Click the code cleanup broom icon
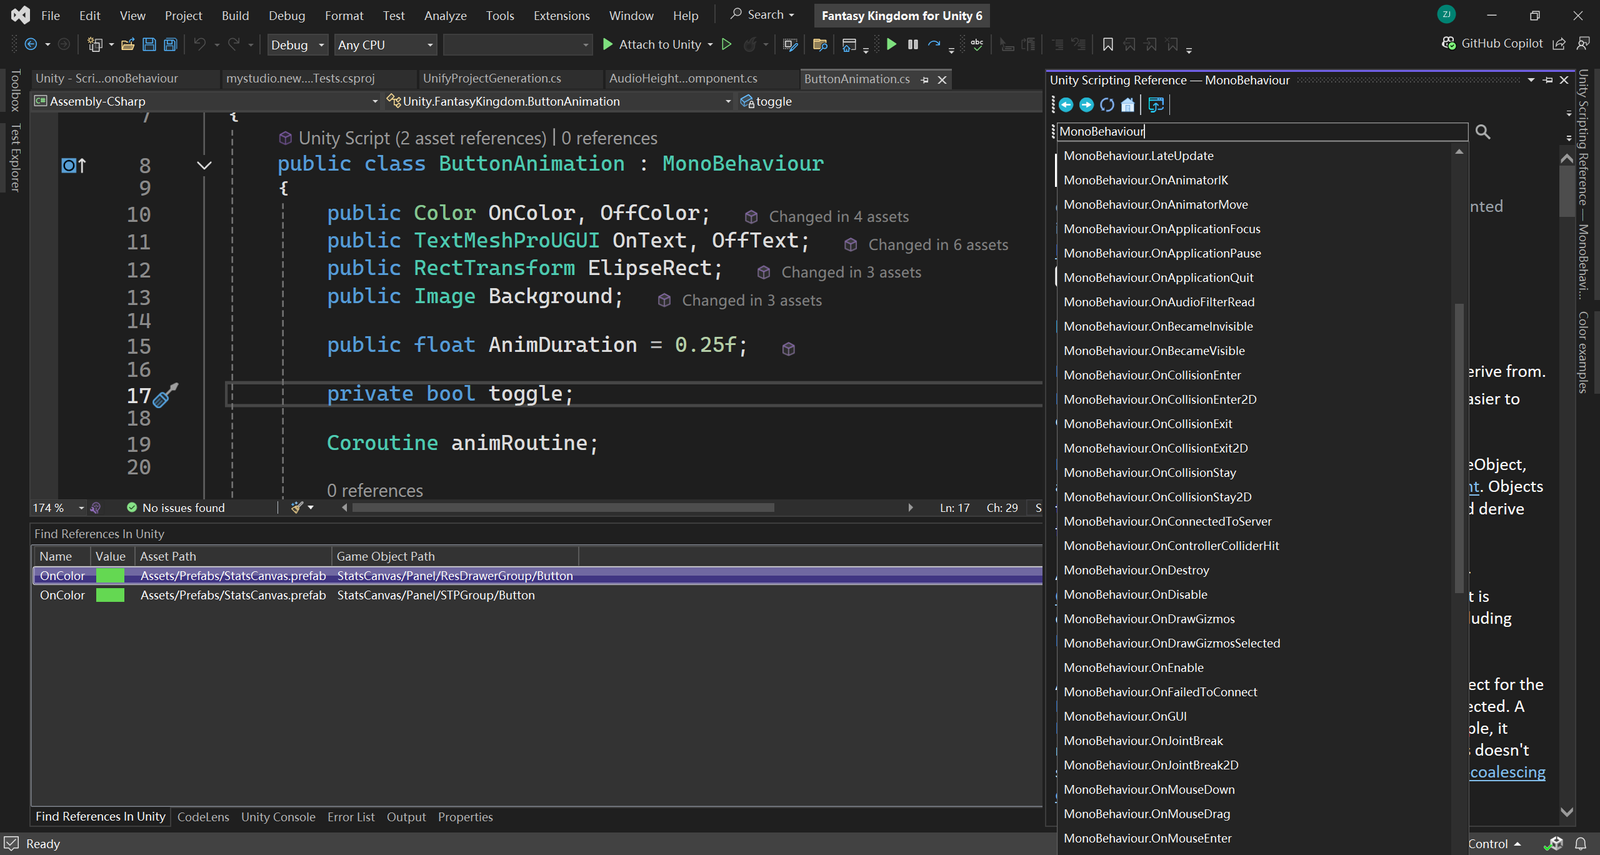Screen dimensions: 1600x855 (x=296, y=508)
